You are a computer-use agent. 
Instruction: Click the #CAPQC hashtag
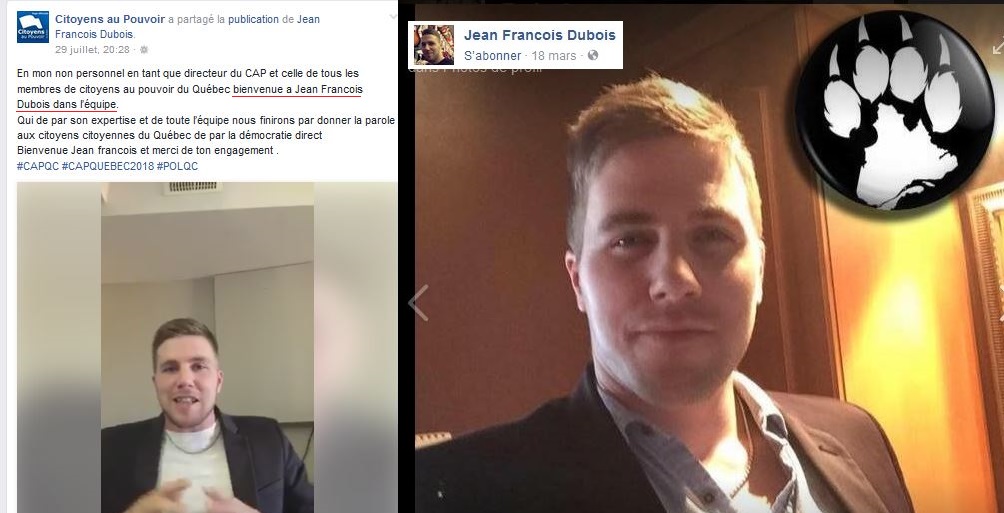(38, 166)
